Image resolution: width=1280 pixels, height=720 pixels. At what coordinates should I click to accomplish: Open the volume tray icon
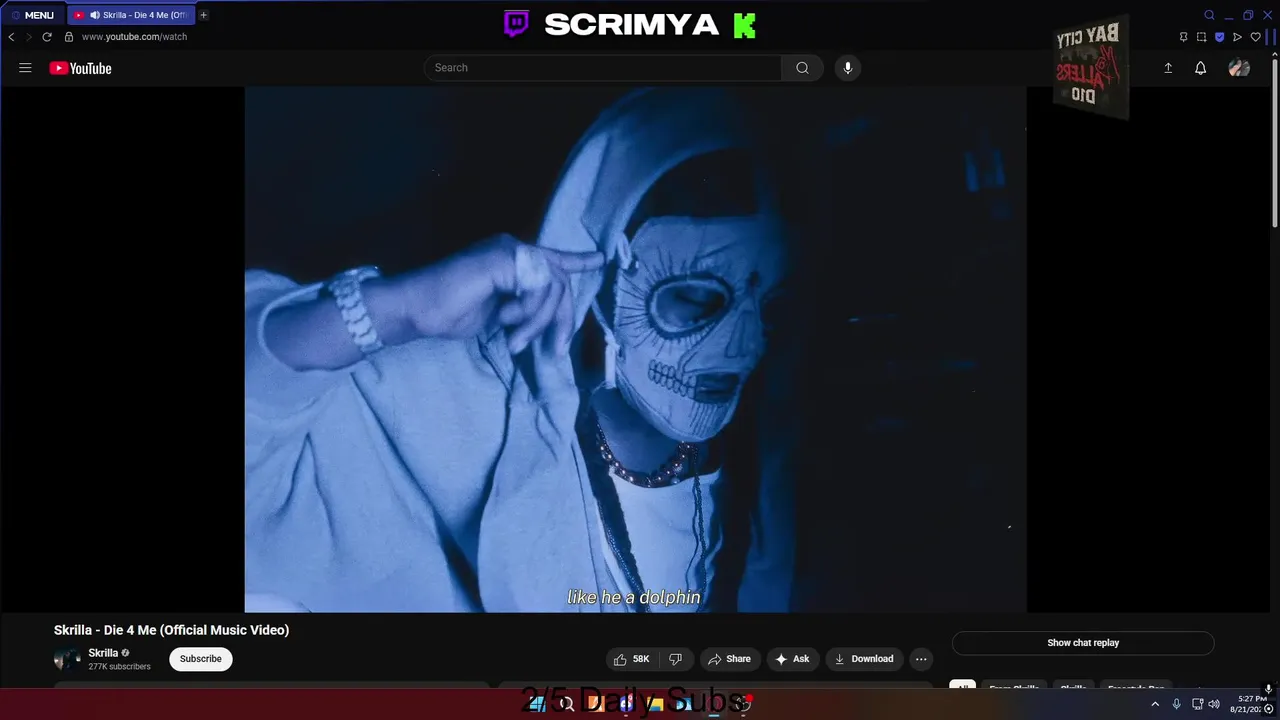click(x=1214, y=704)
